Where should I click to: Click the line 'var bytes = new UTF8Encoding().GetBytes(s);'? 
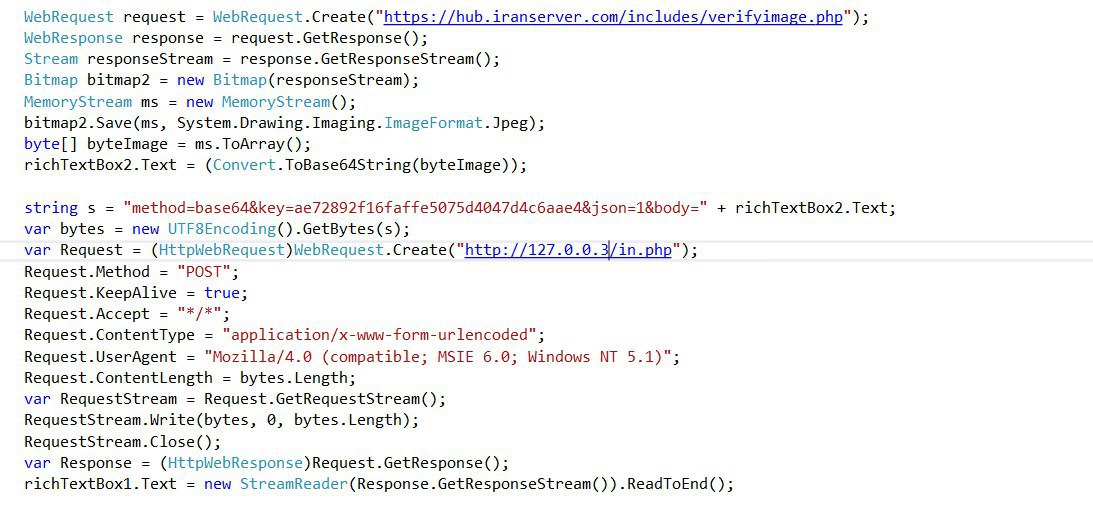217,229
